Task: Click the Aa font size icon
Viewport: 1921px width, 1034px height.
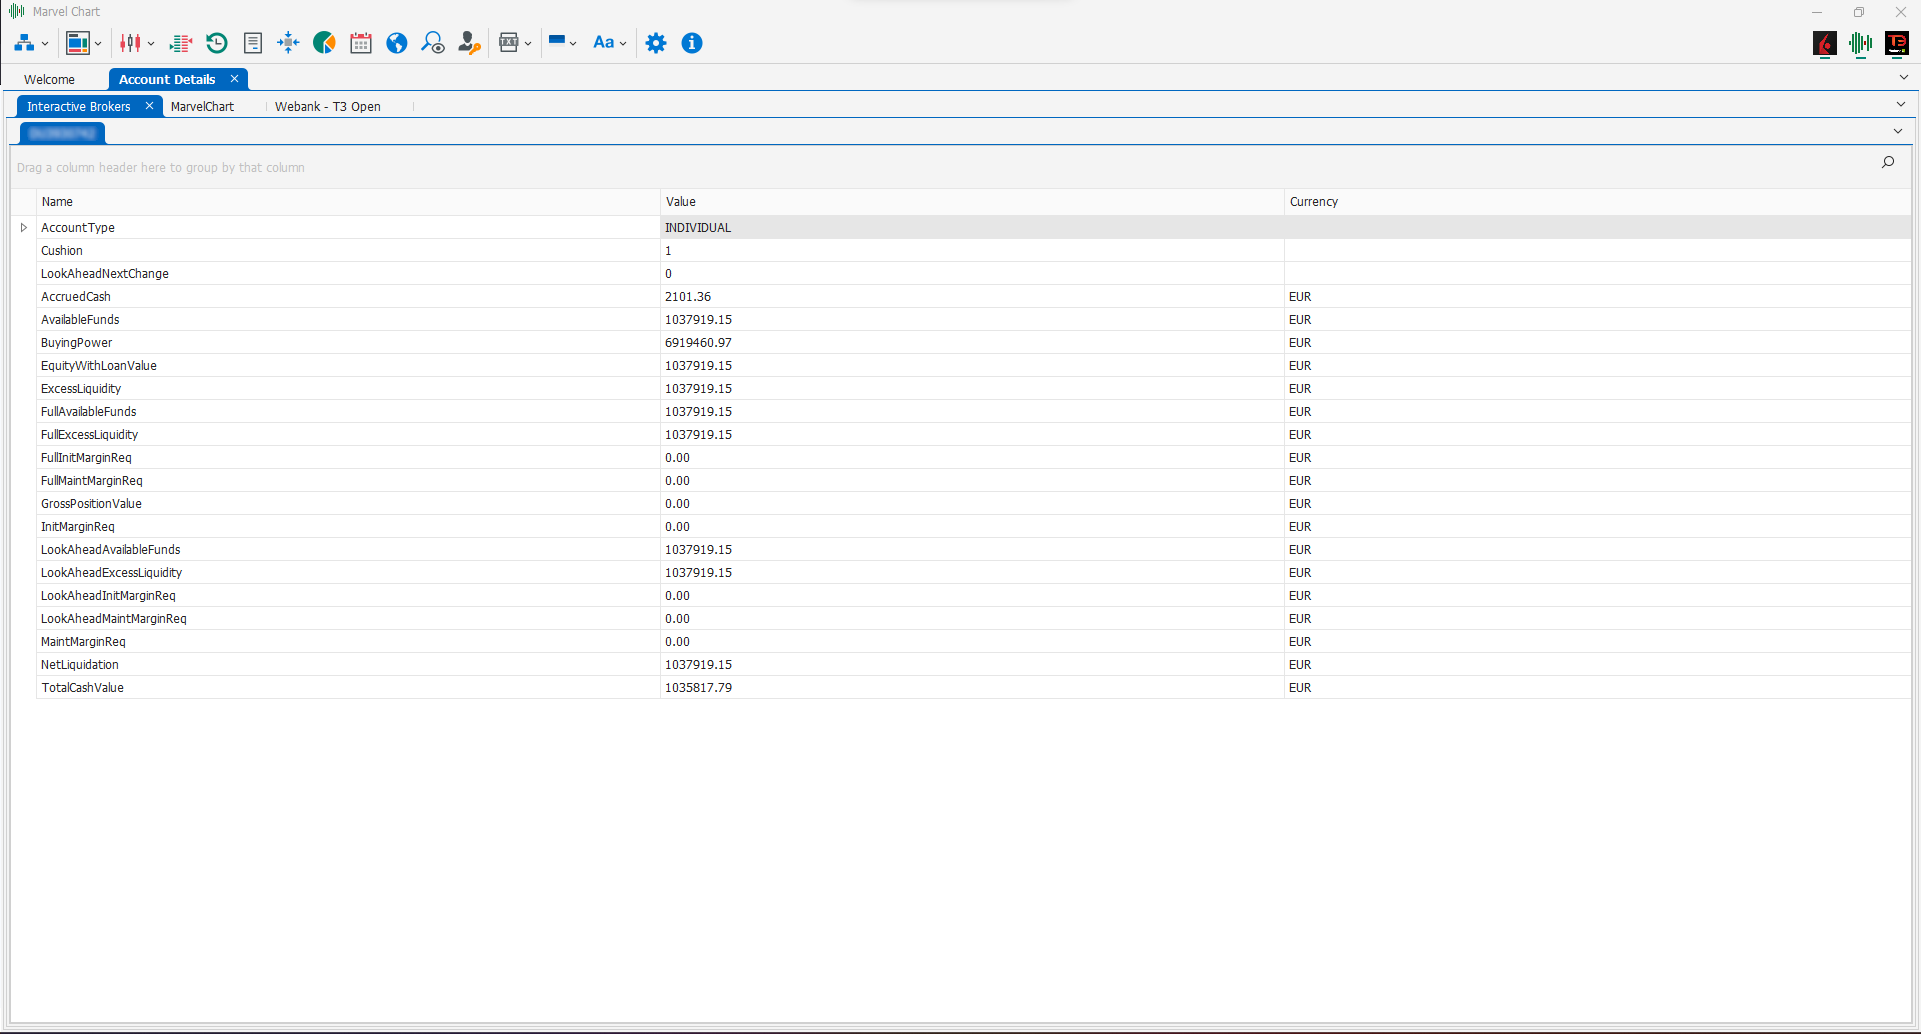Action: pyautogui.click(x=603, y=43)
